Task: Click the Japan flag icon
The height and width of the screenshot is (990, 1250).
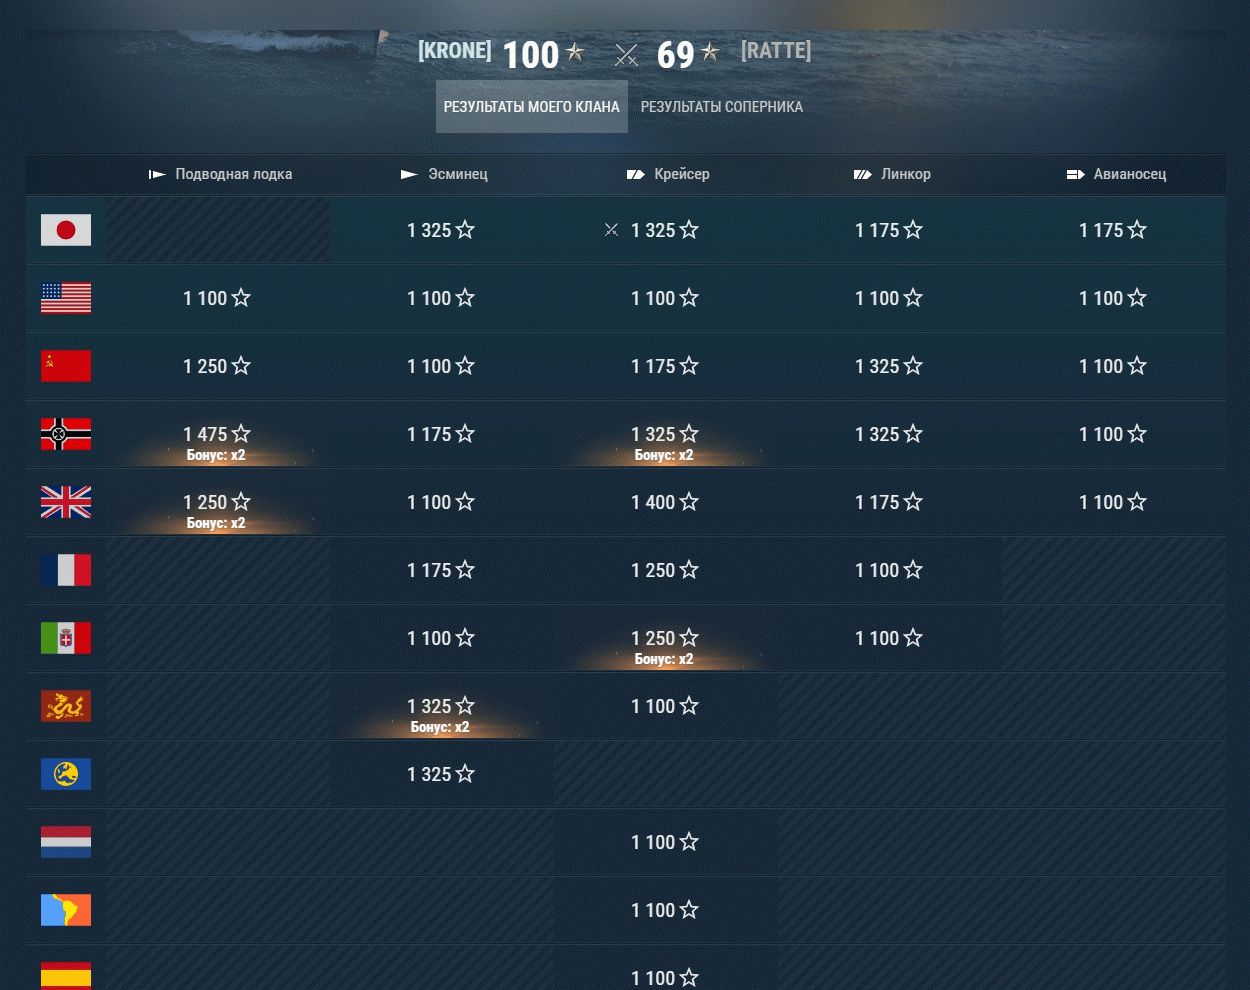Action: [66, 230]
